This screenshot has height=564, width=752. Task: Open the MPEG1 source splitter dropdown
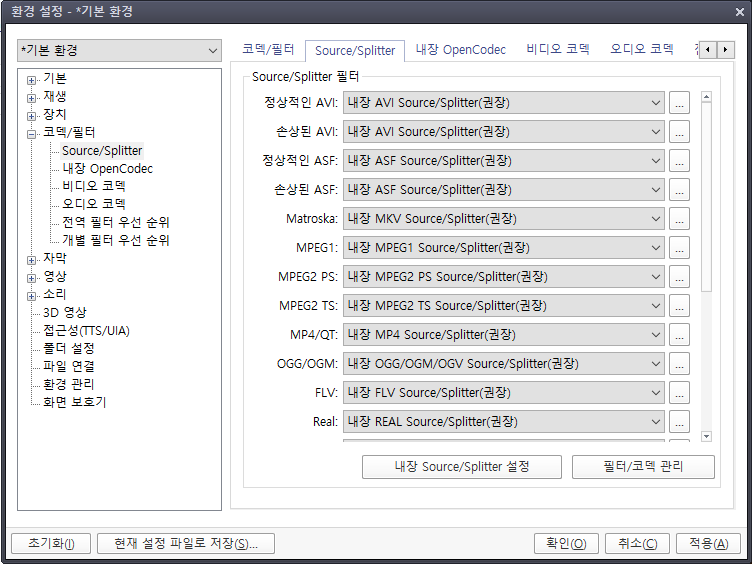pyautogui.click(x=504, y=248)
